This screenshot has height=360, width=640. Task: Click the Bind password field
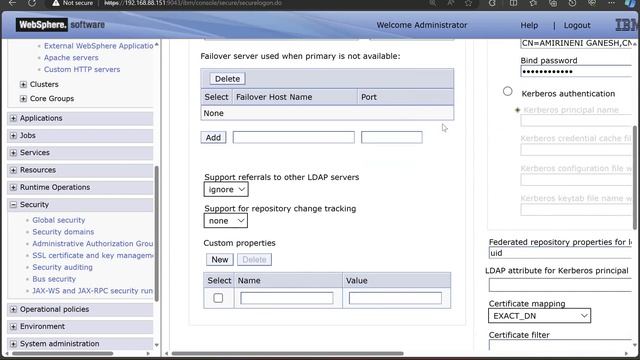[x=576, y=71]
